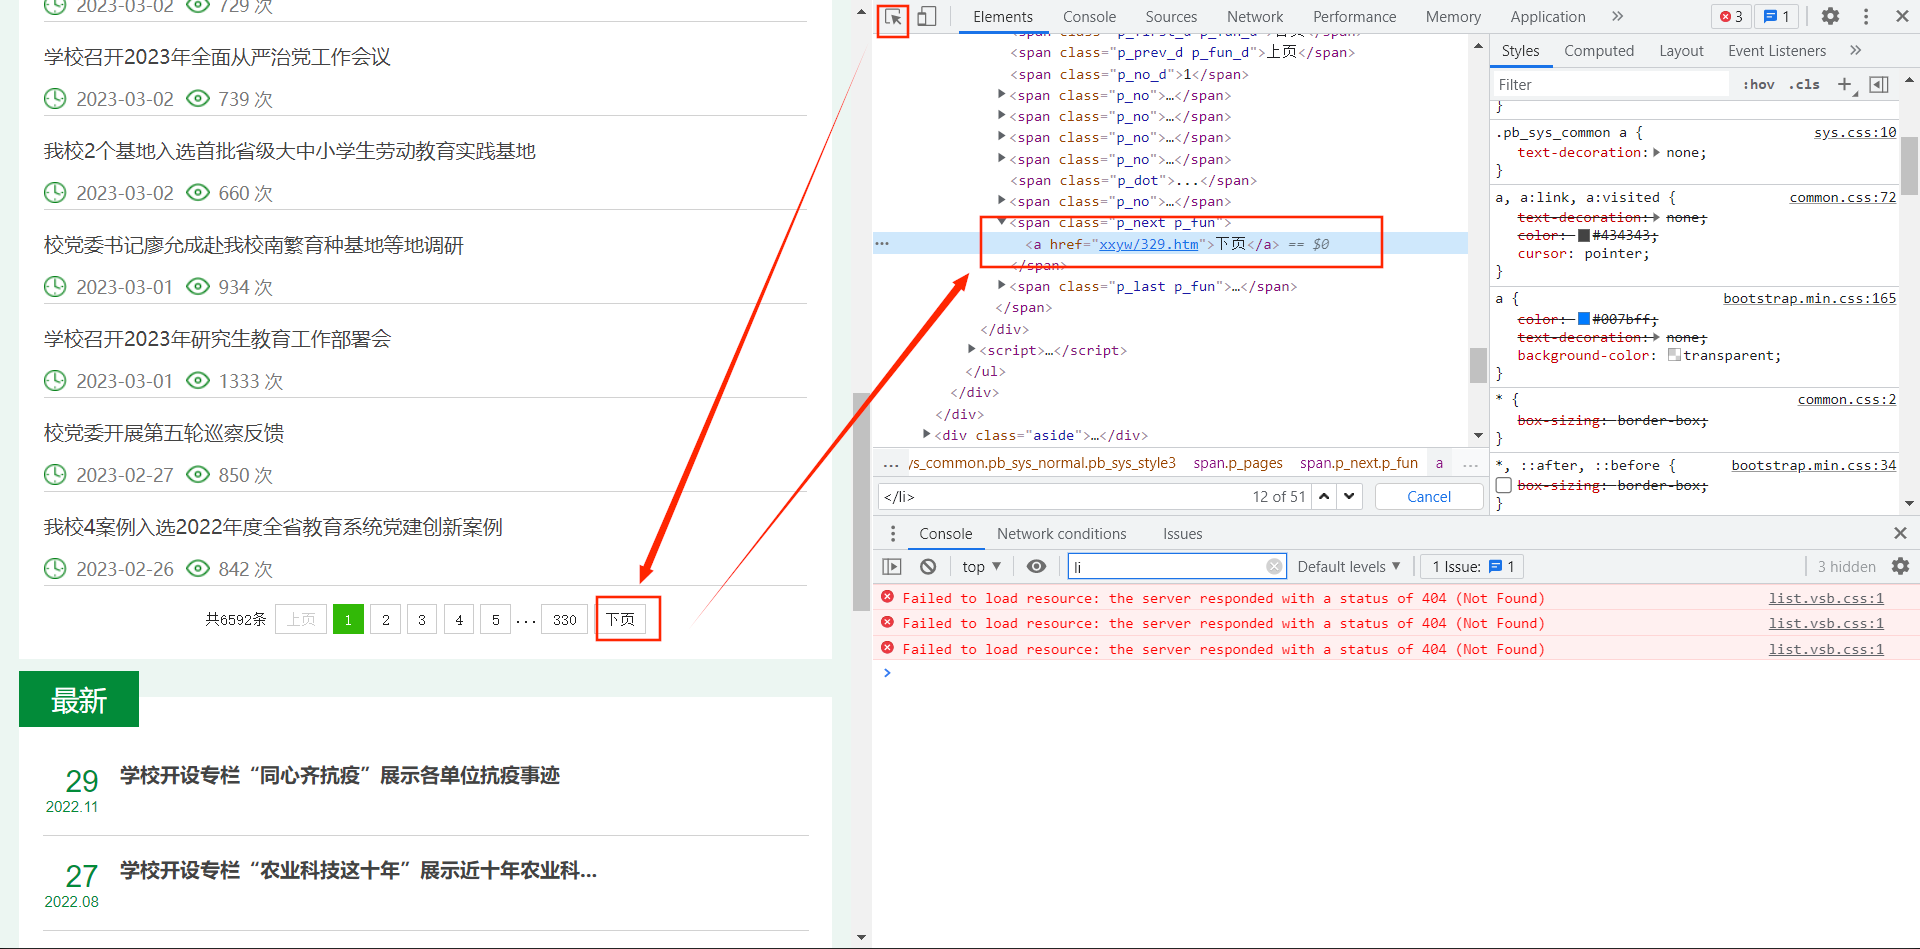Click the transparent background-color swatch
Viewport: 1920px width, 949px height.
1674,354
